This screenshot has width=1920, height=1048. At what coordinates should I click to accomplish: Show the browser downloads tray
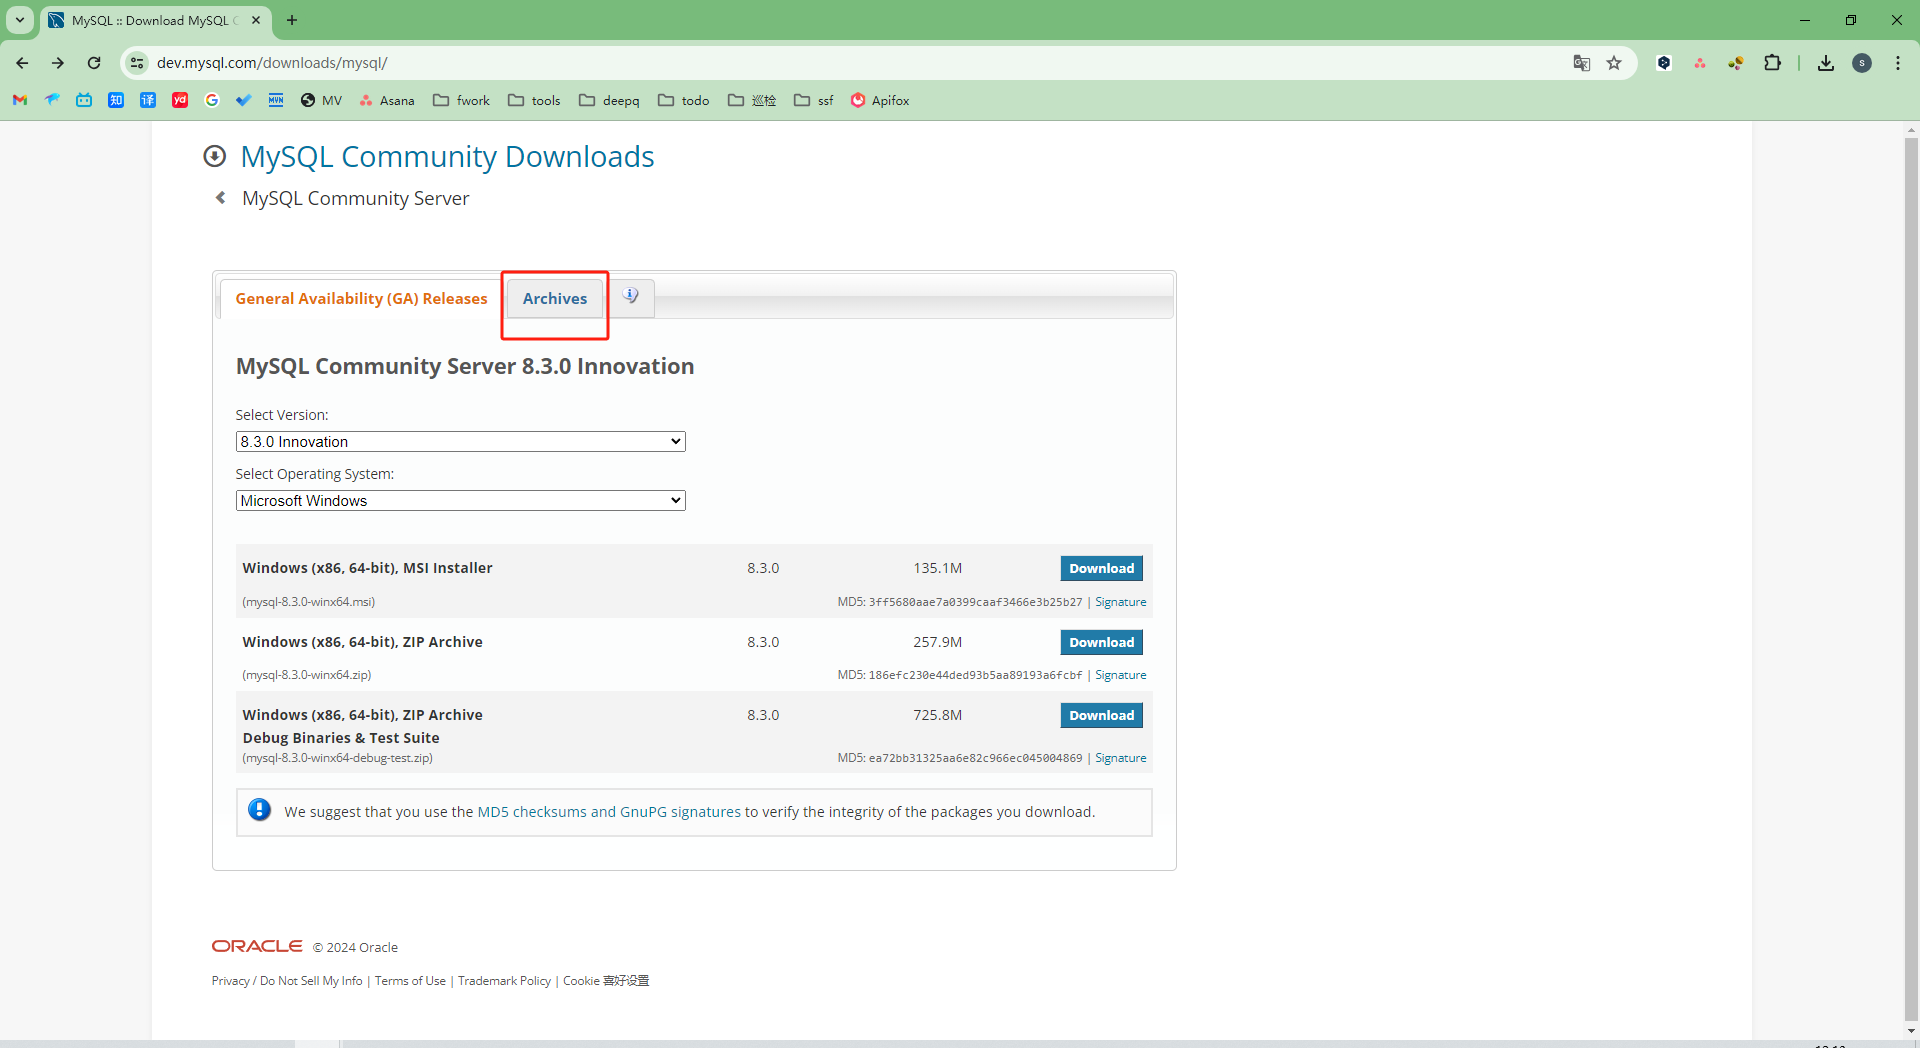click(x=1826, y=63)
